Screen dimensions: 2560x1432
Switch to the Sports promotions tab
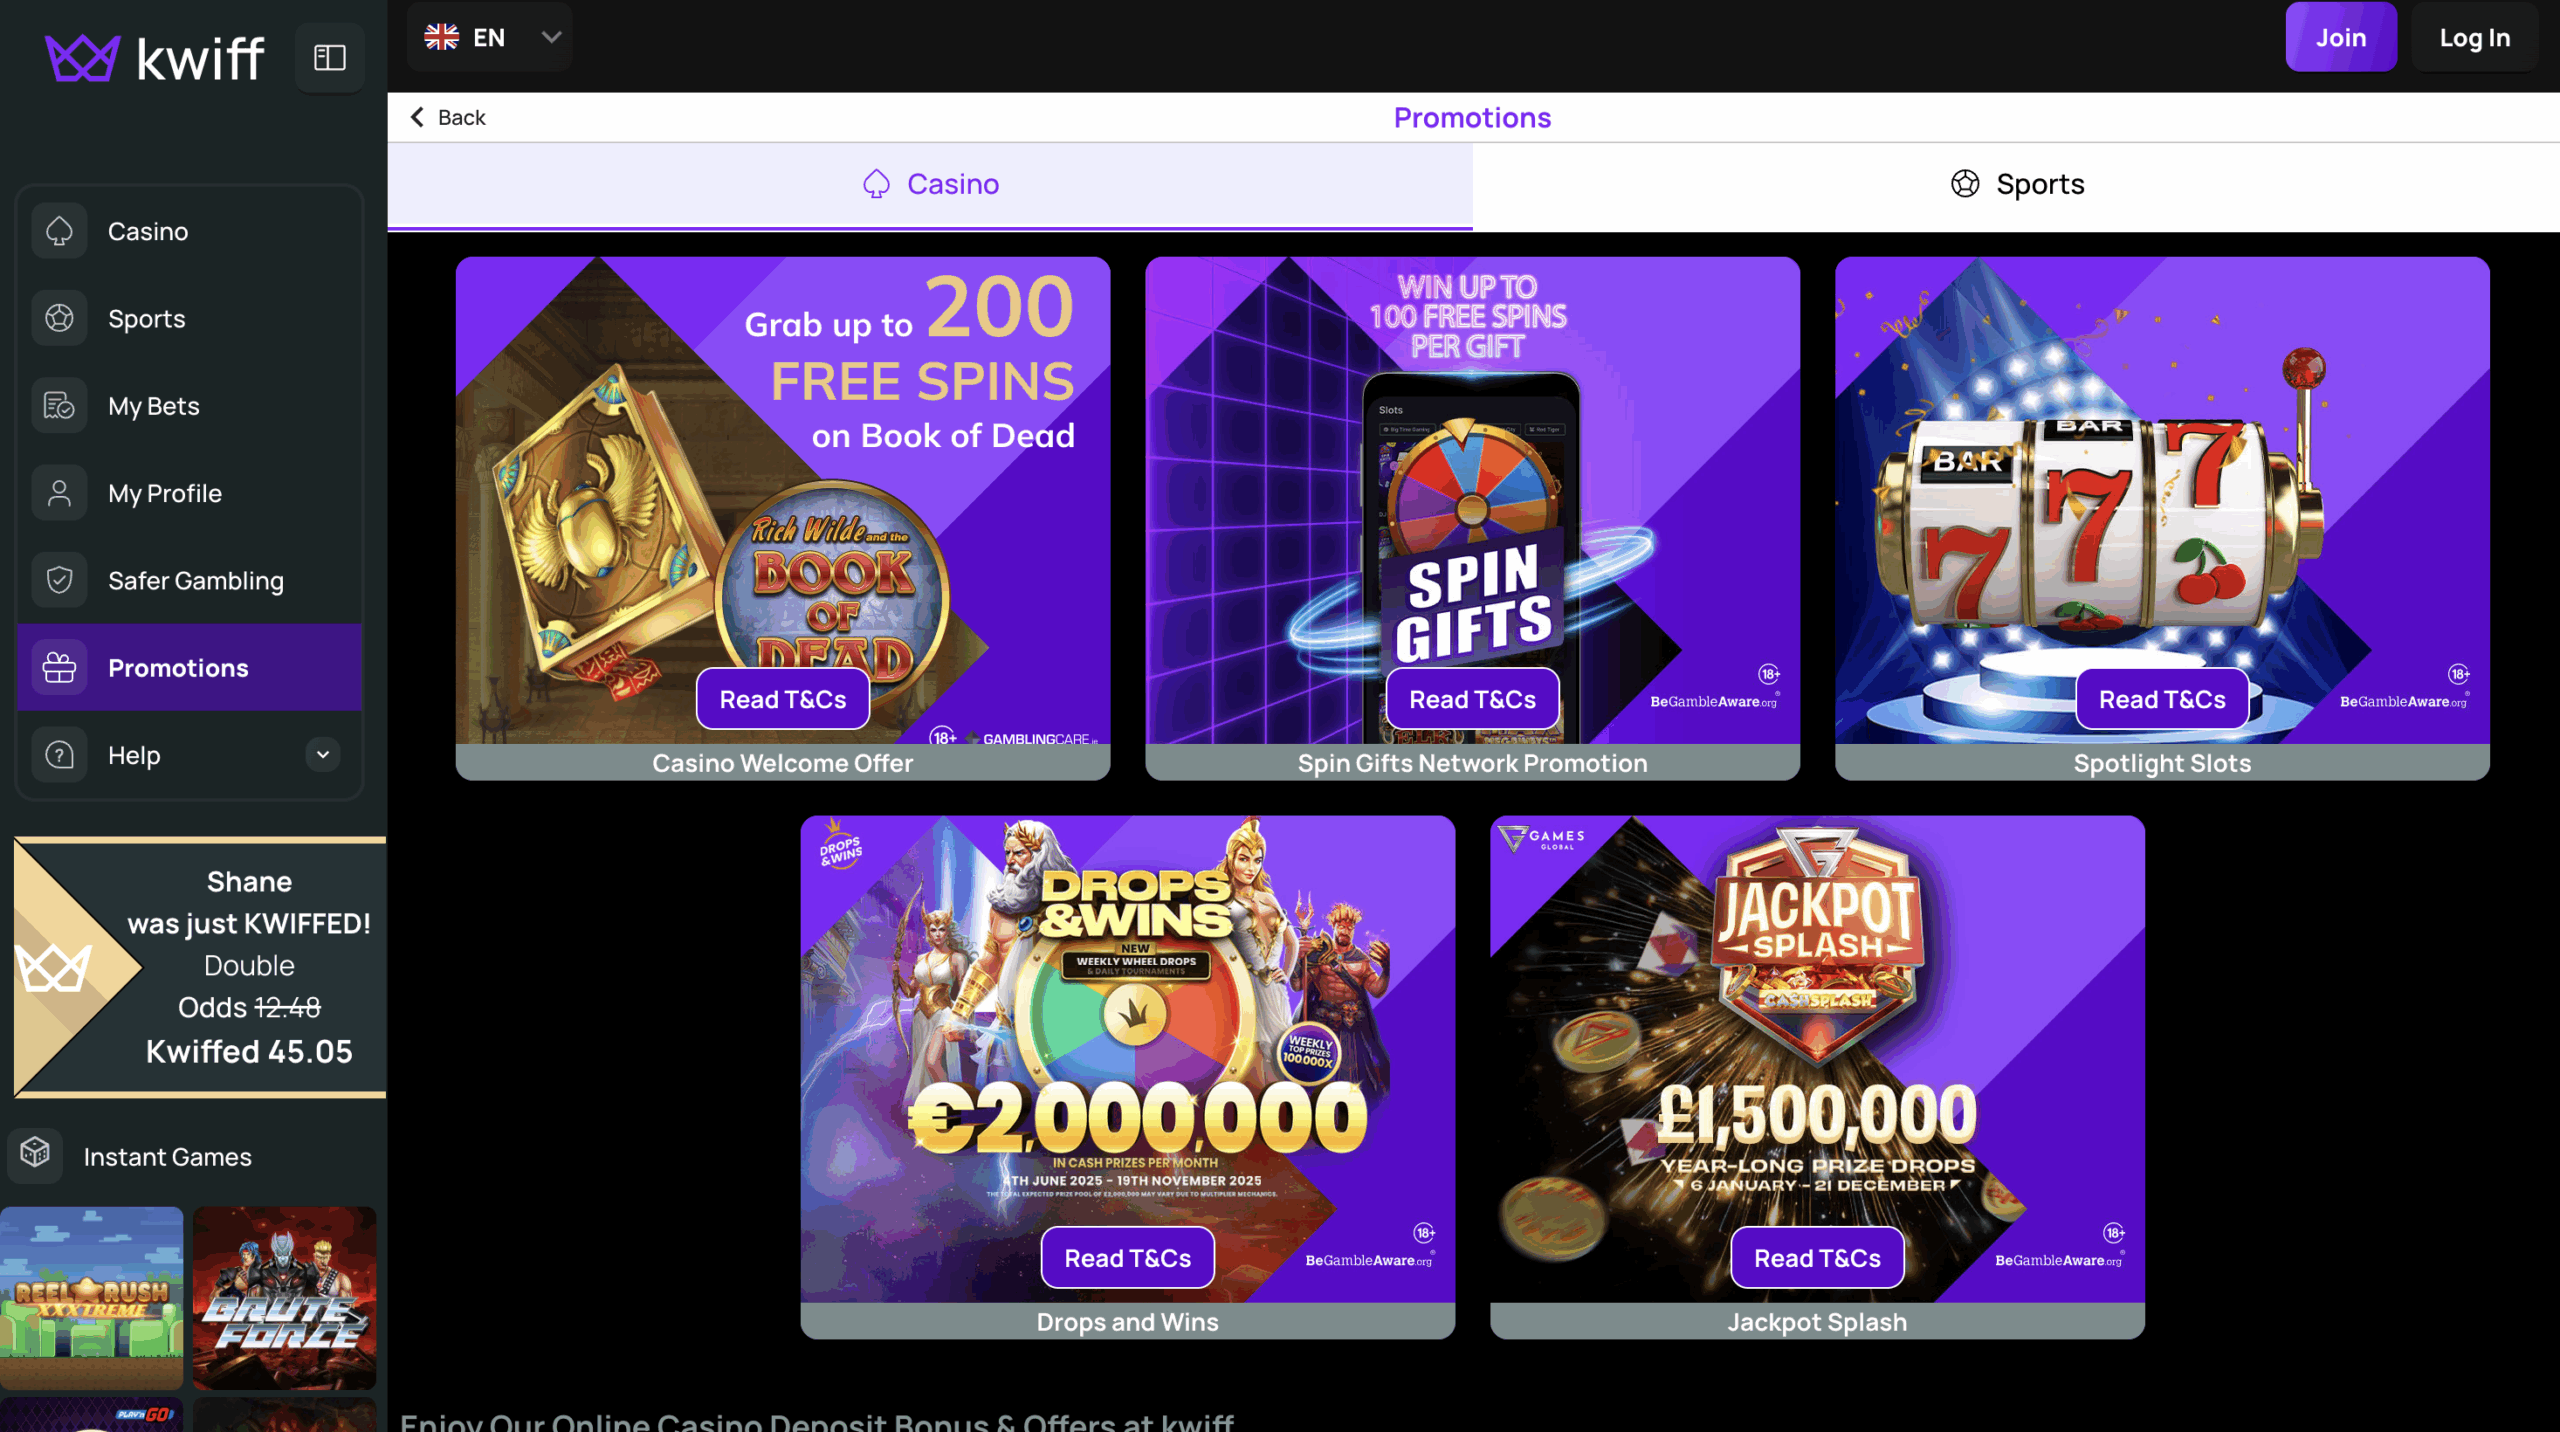coord(2016,185)
